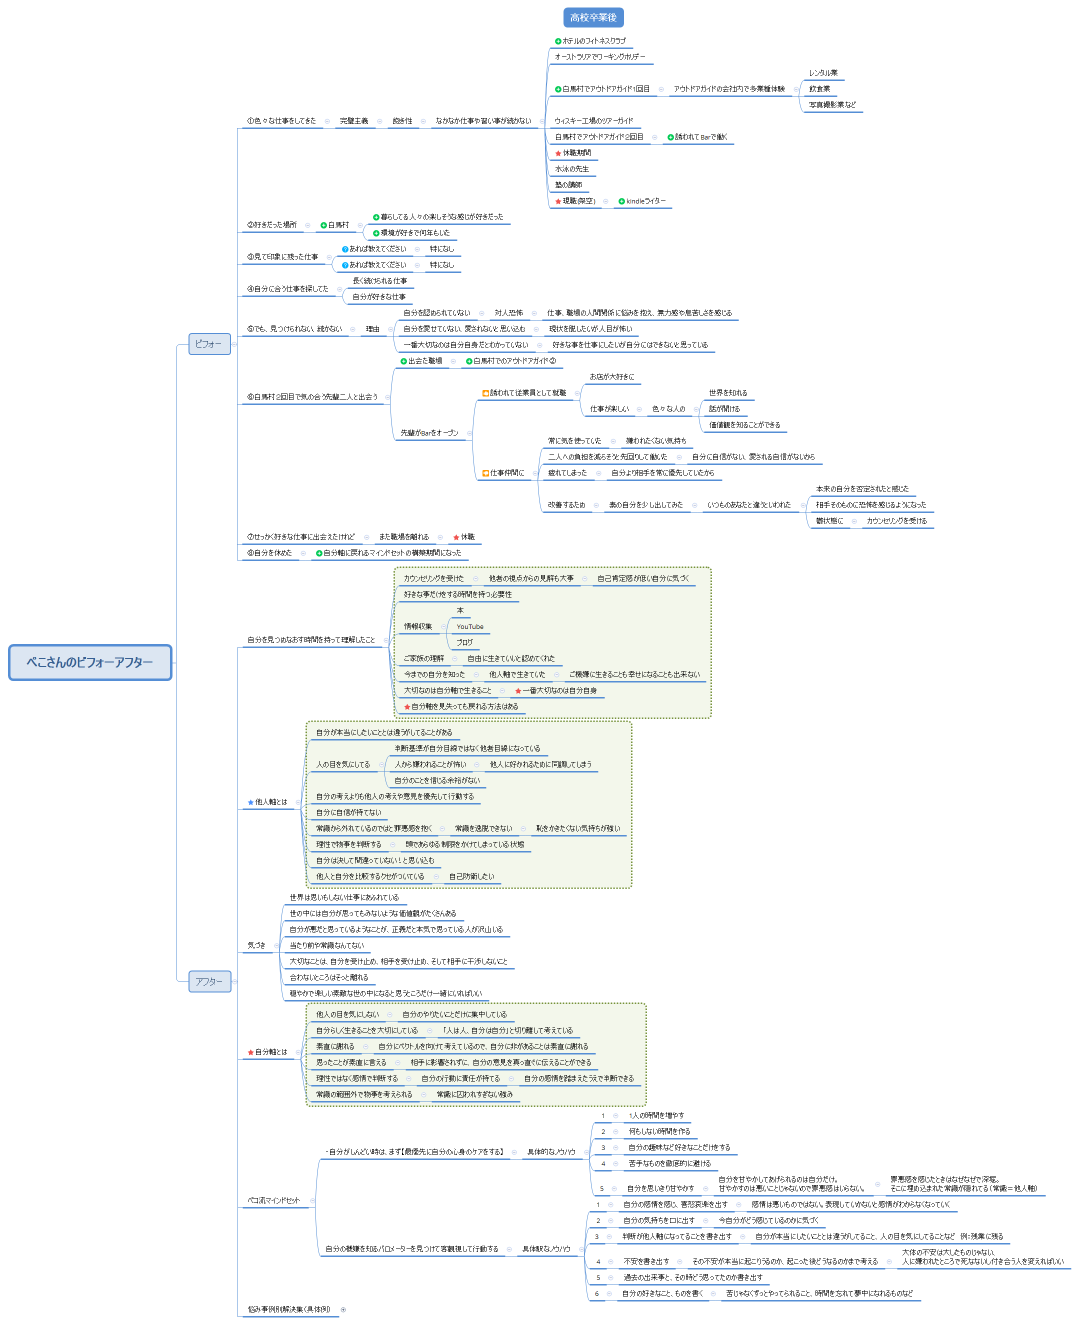Collapse the 情報収集 branch
Screen dimensions: 1080x1325
coord(443,627)
